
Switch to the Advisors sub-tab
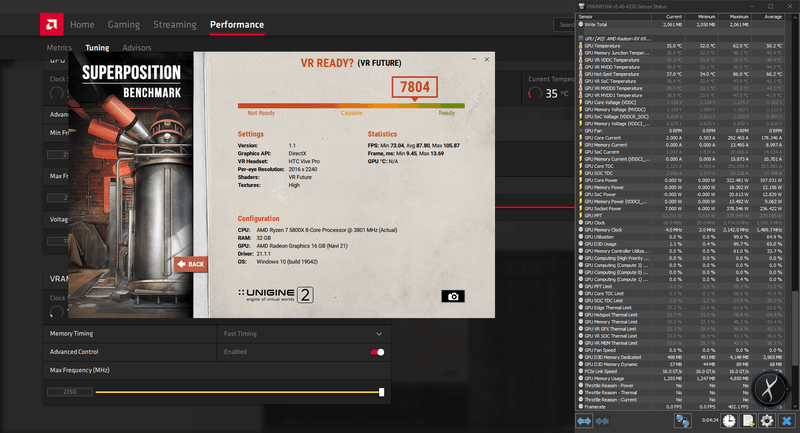pos(137,47)
